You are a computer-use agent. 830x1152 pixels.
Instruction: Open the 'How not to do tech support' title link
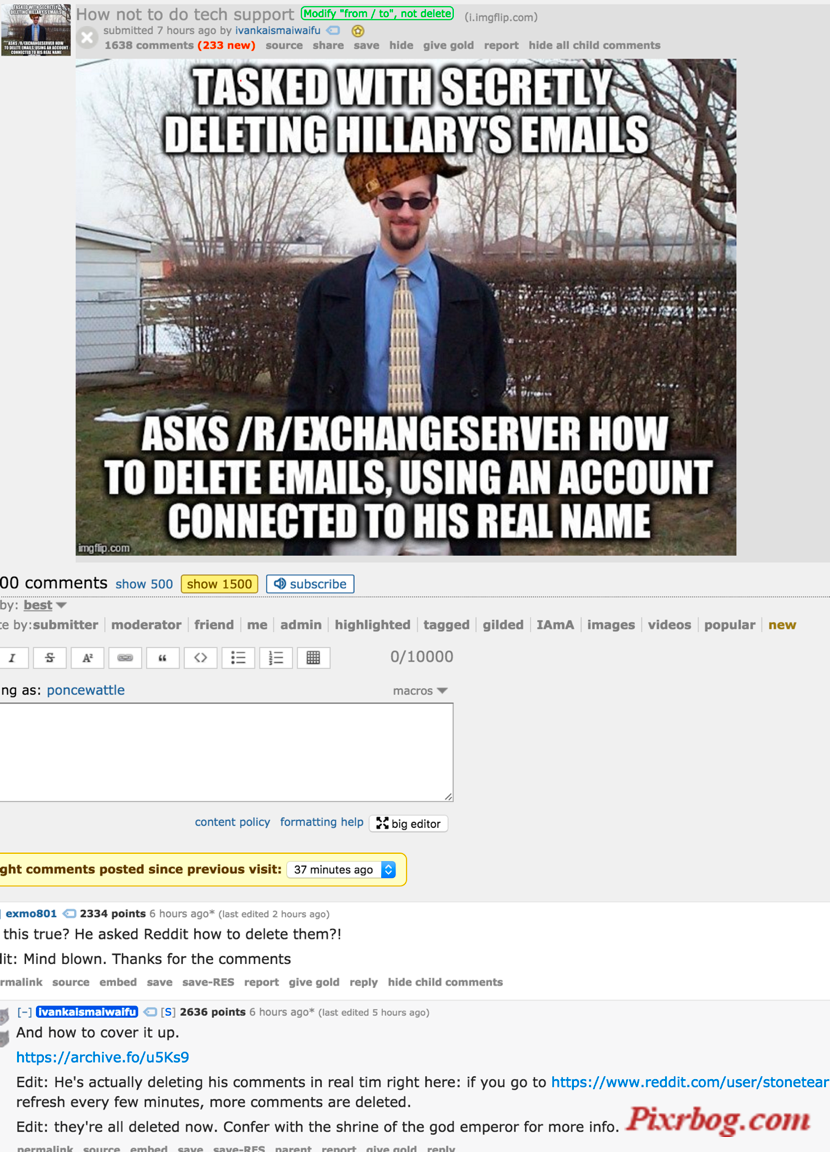[x=185, y=14]
